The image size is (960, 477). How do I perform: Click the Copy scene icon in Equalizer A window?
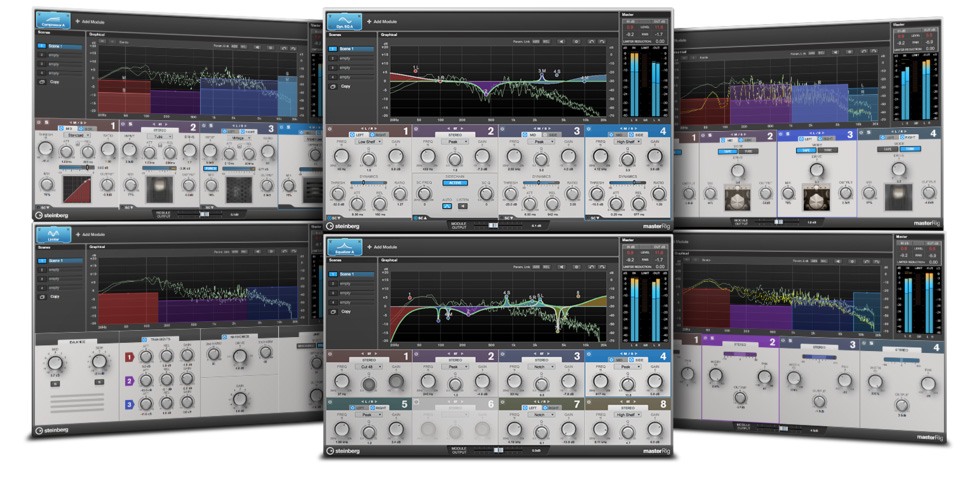[x=332, y=311]
